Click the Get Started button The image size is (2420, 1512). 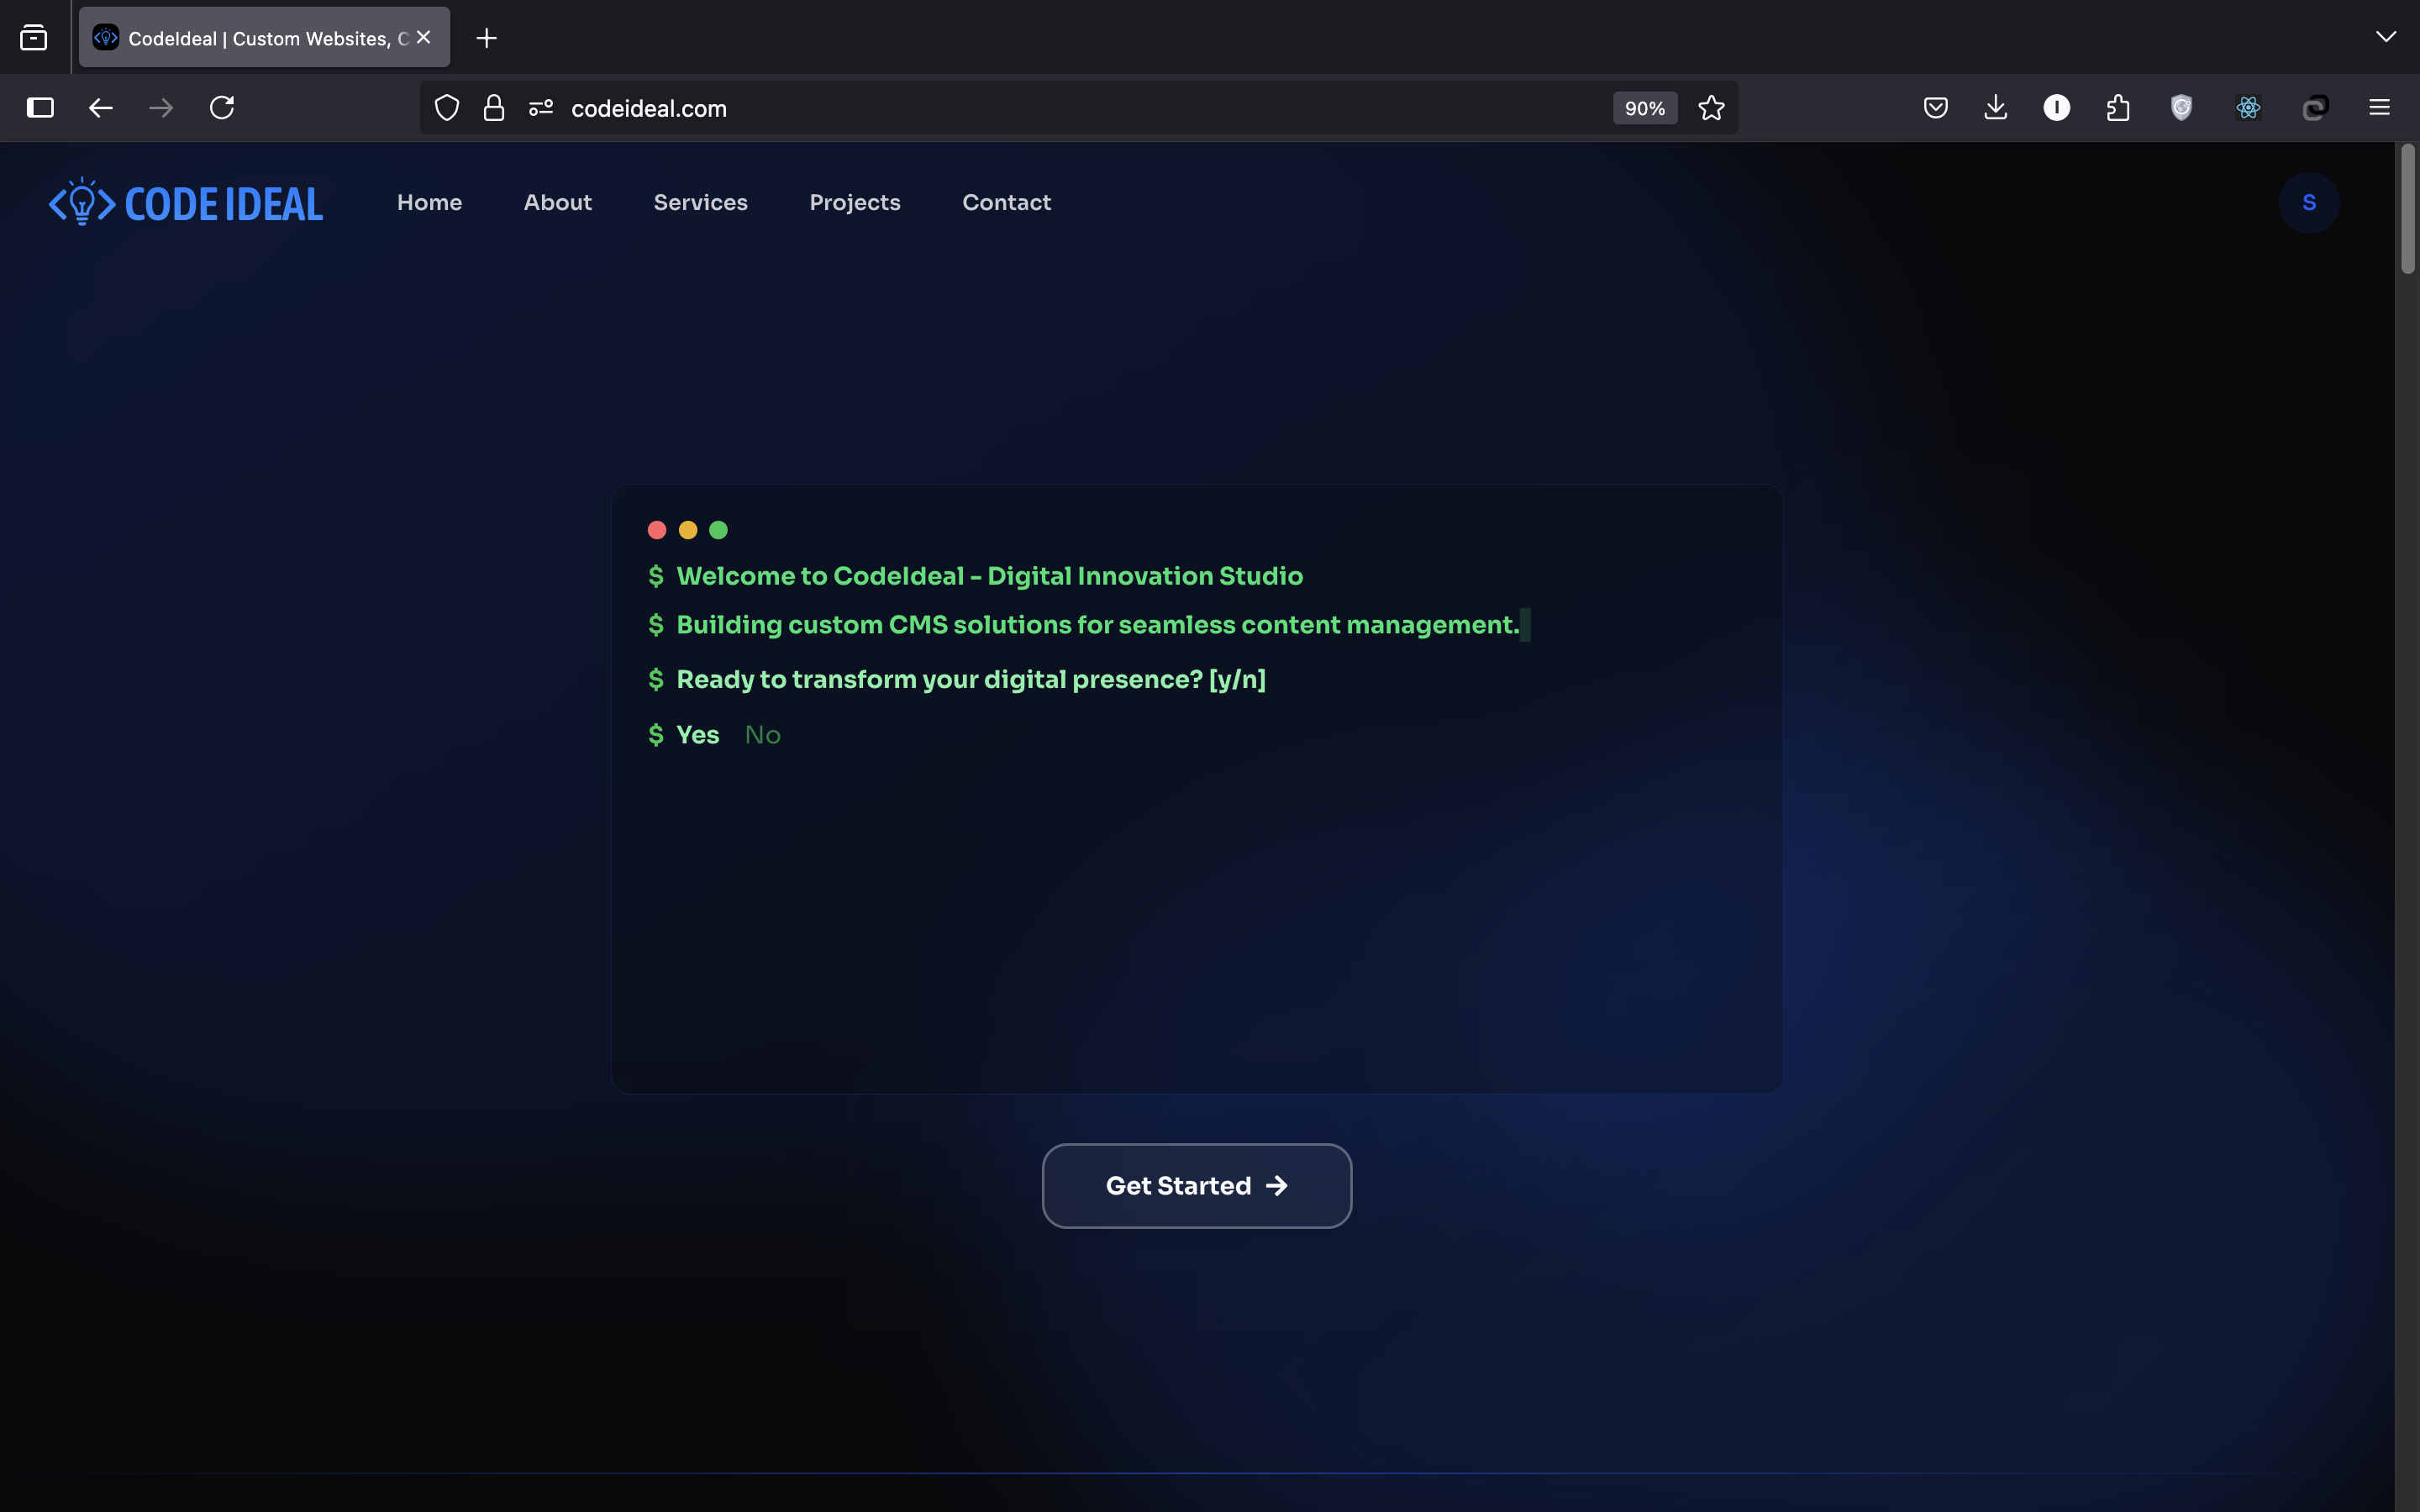[x=1196, y=1186]
